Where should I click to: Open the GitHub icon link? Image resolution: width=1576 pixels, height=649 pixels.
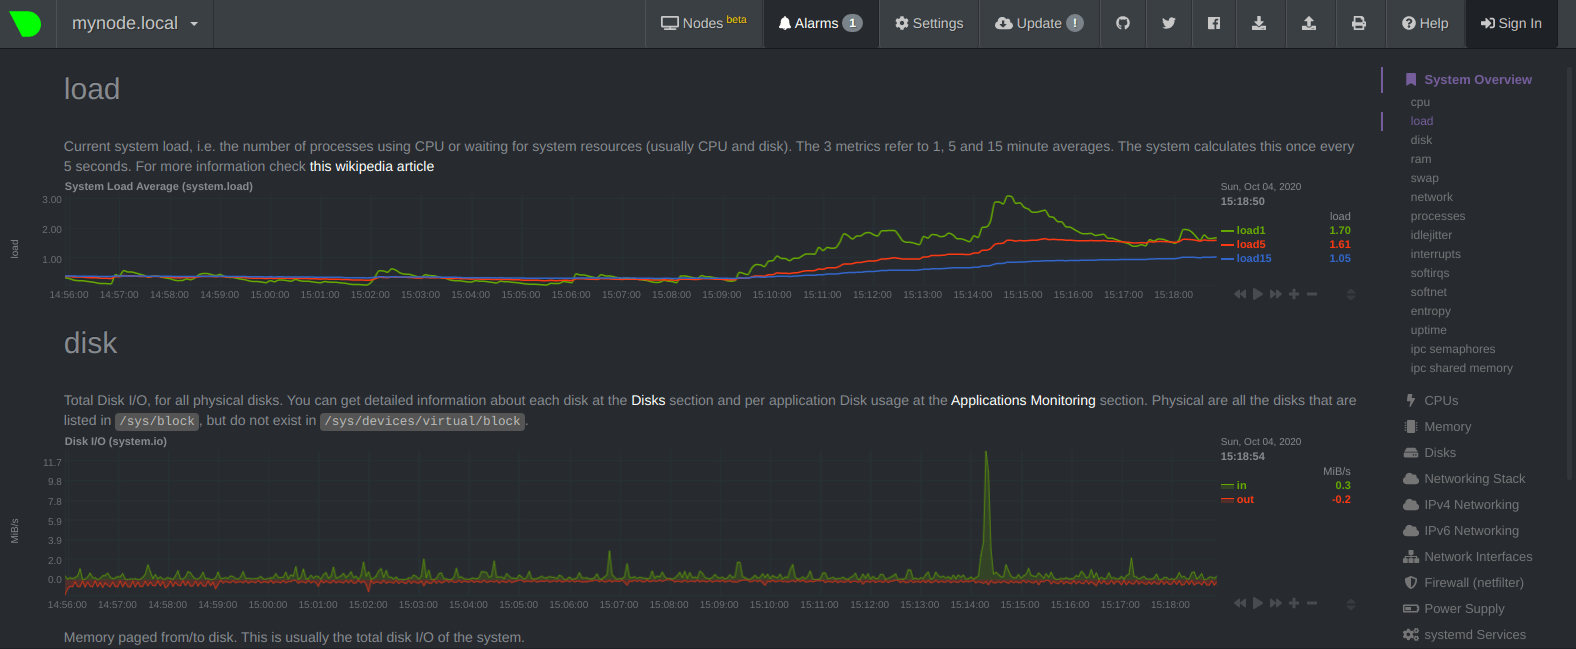point(1123,23)
